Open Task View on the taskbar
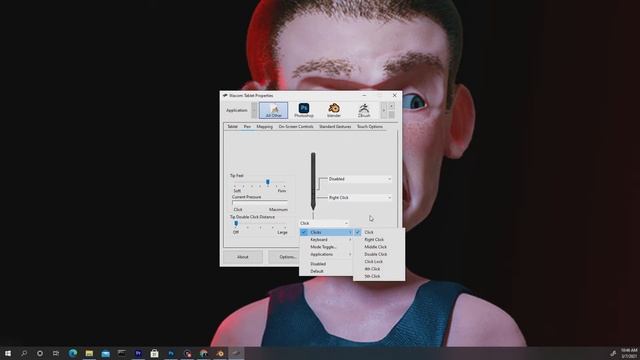This screenshot has height=360, width=640. [56, 353]
